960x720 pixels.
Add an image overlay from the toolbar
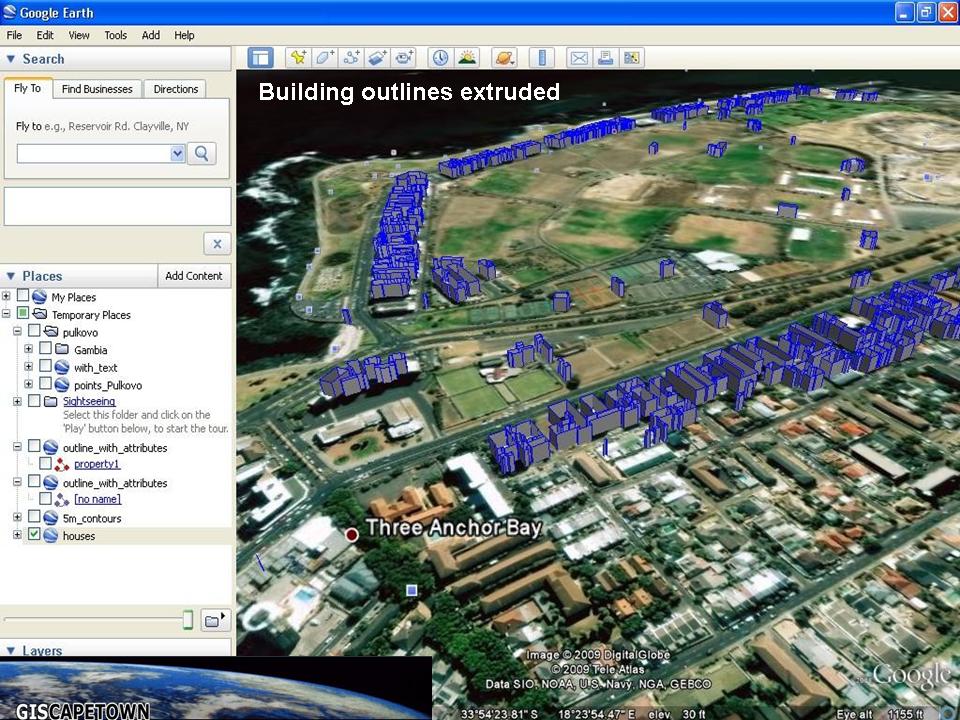point(378,58)
